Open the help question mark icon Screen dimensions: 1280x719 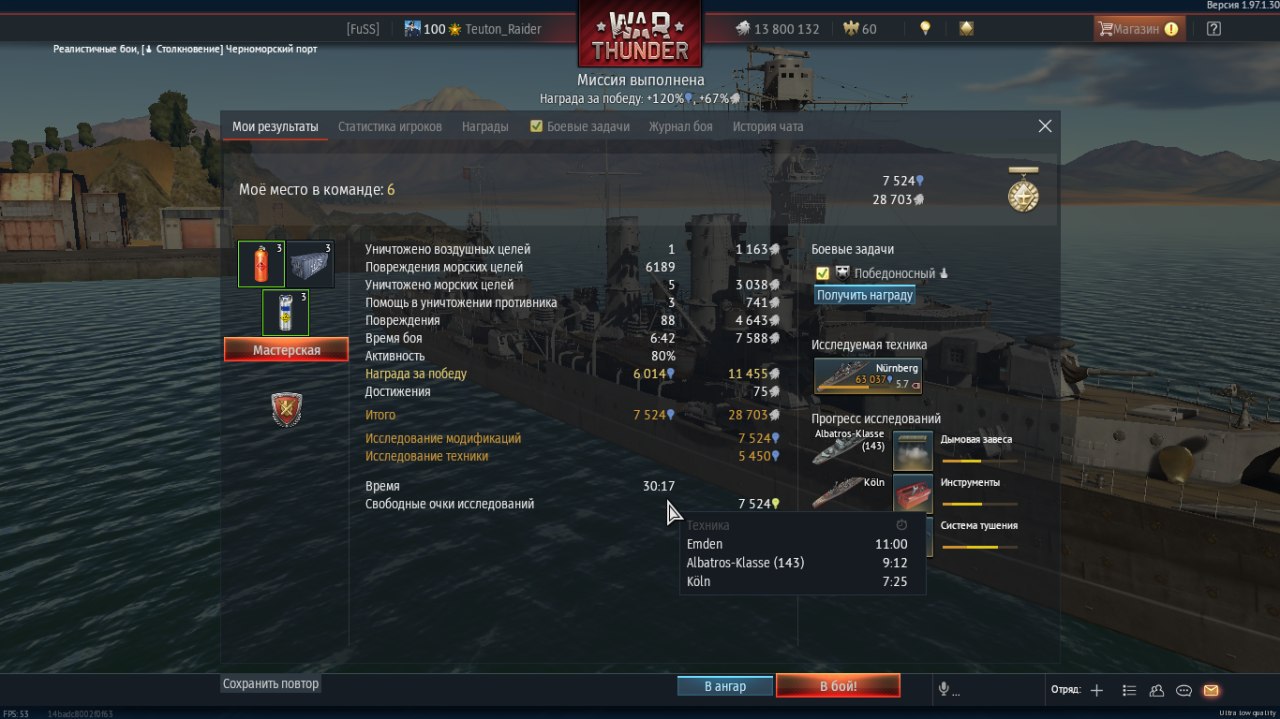tap(1214, 29)
